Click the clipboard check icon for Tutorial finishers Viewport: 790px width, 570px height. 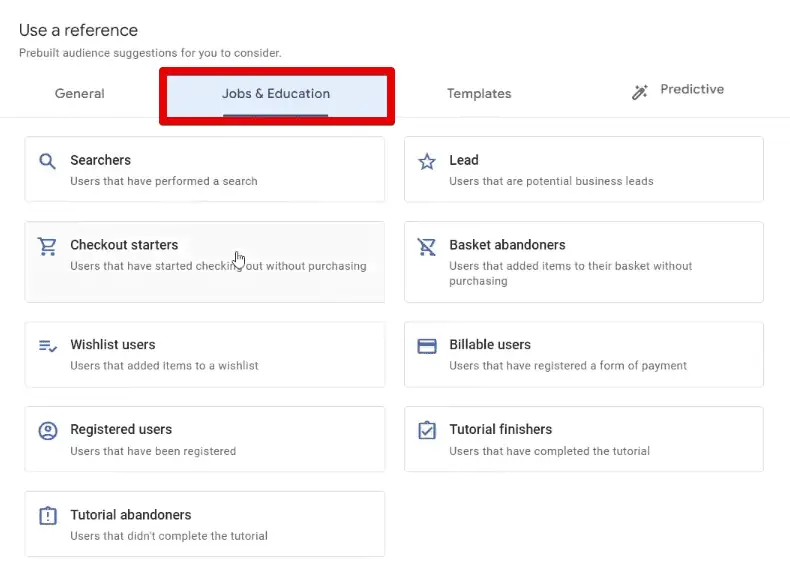[x=427, y=431]
